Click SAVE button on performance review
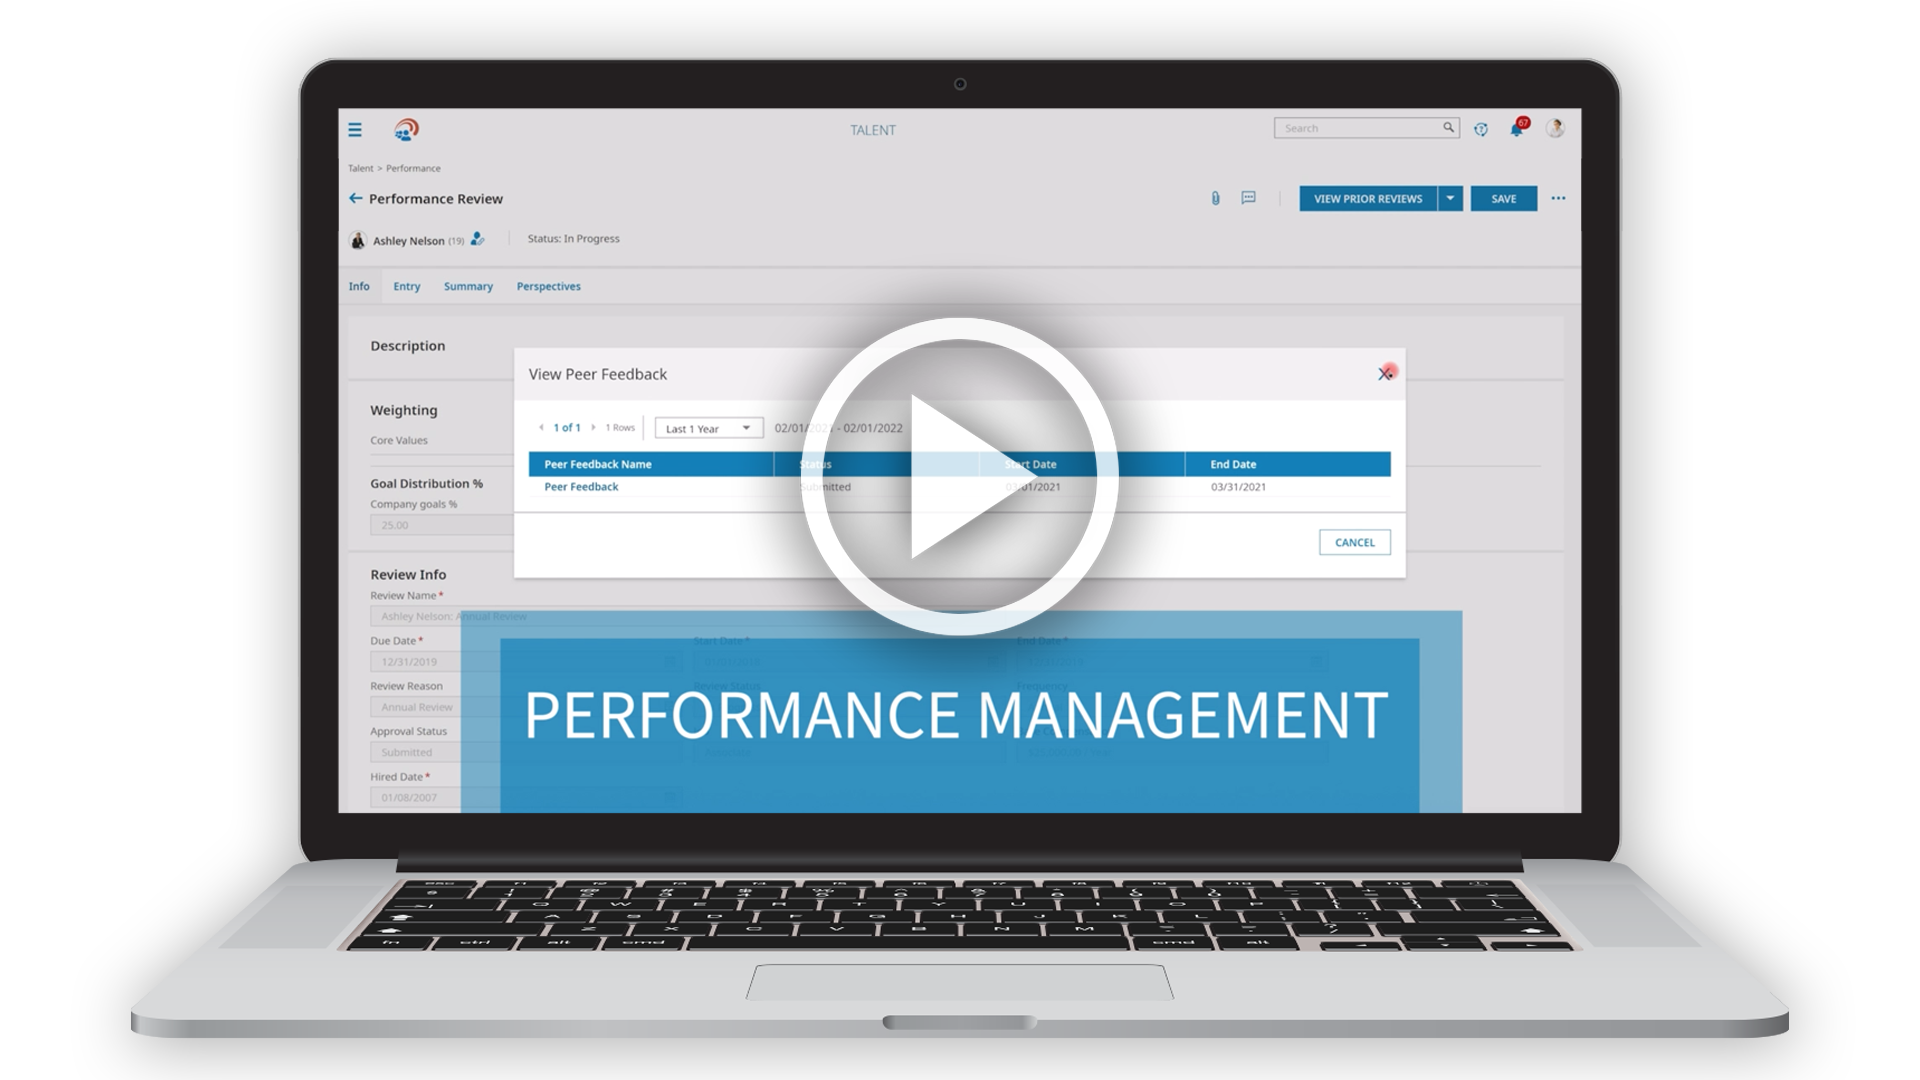Screen dimensions: 1920x1080 1505,198
